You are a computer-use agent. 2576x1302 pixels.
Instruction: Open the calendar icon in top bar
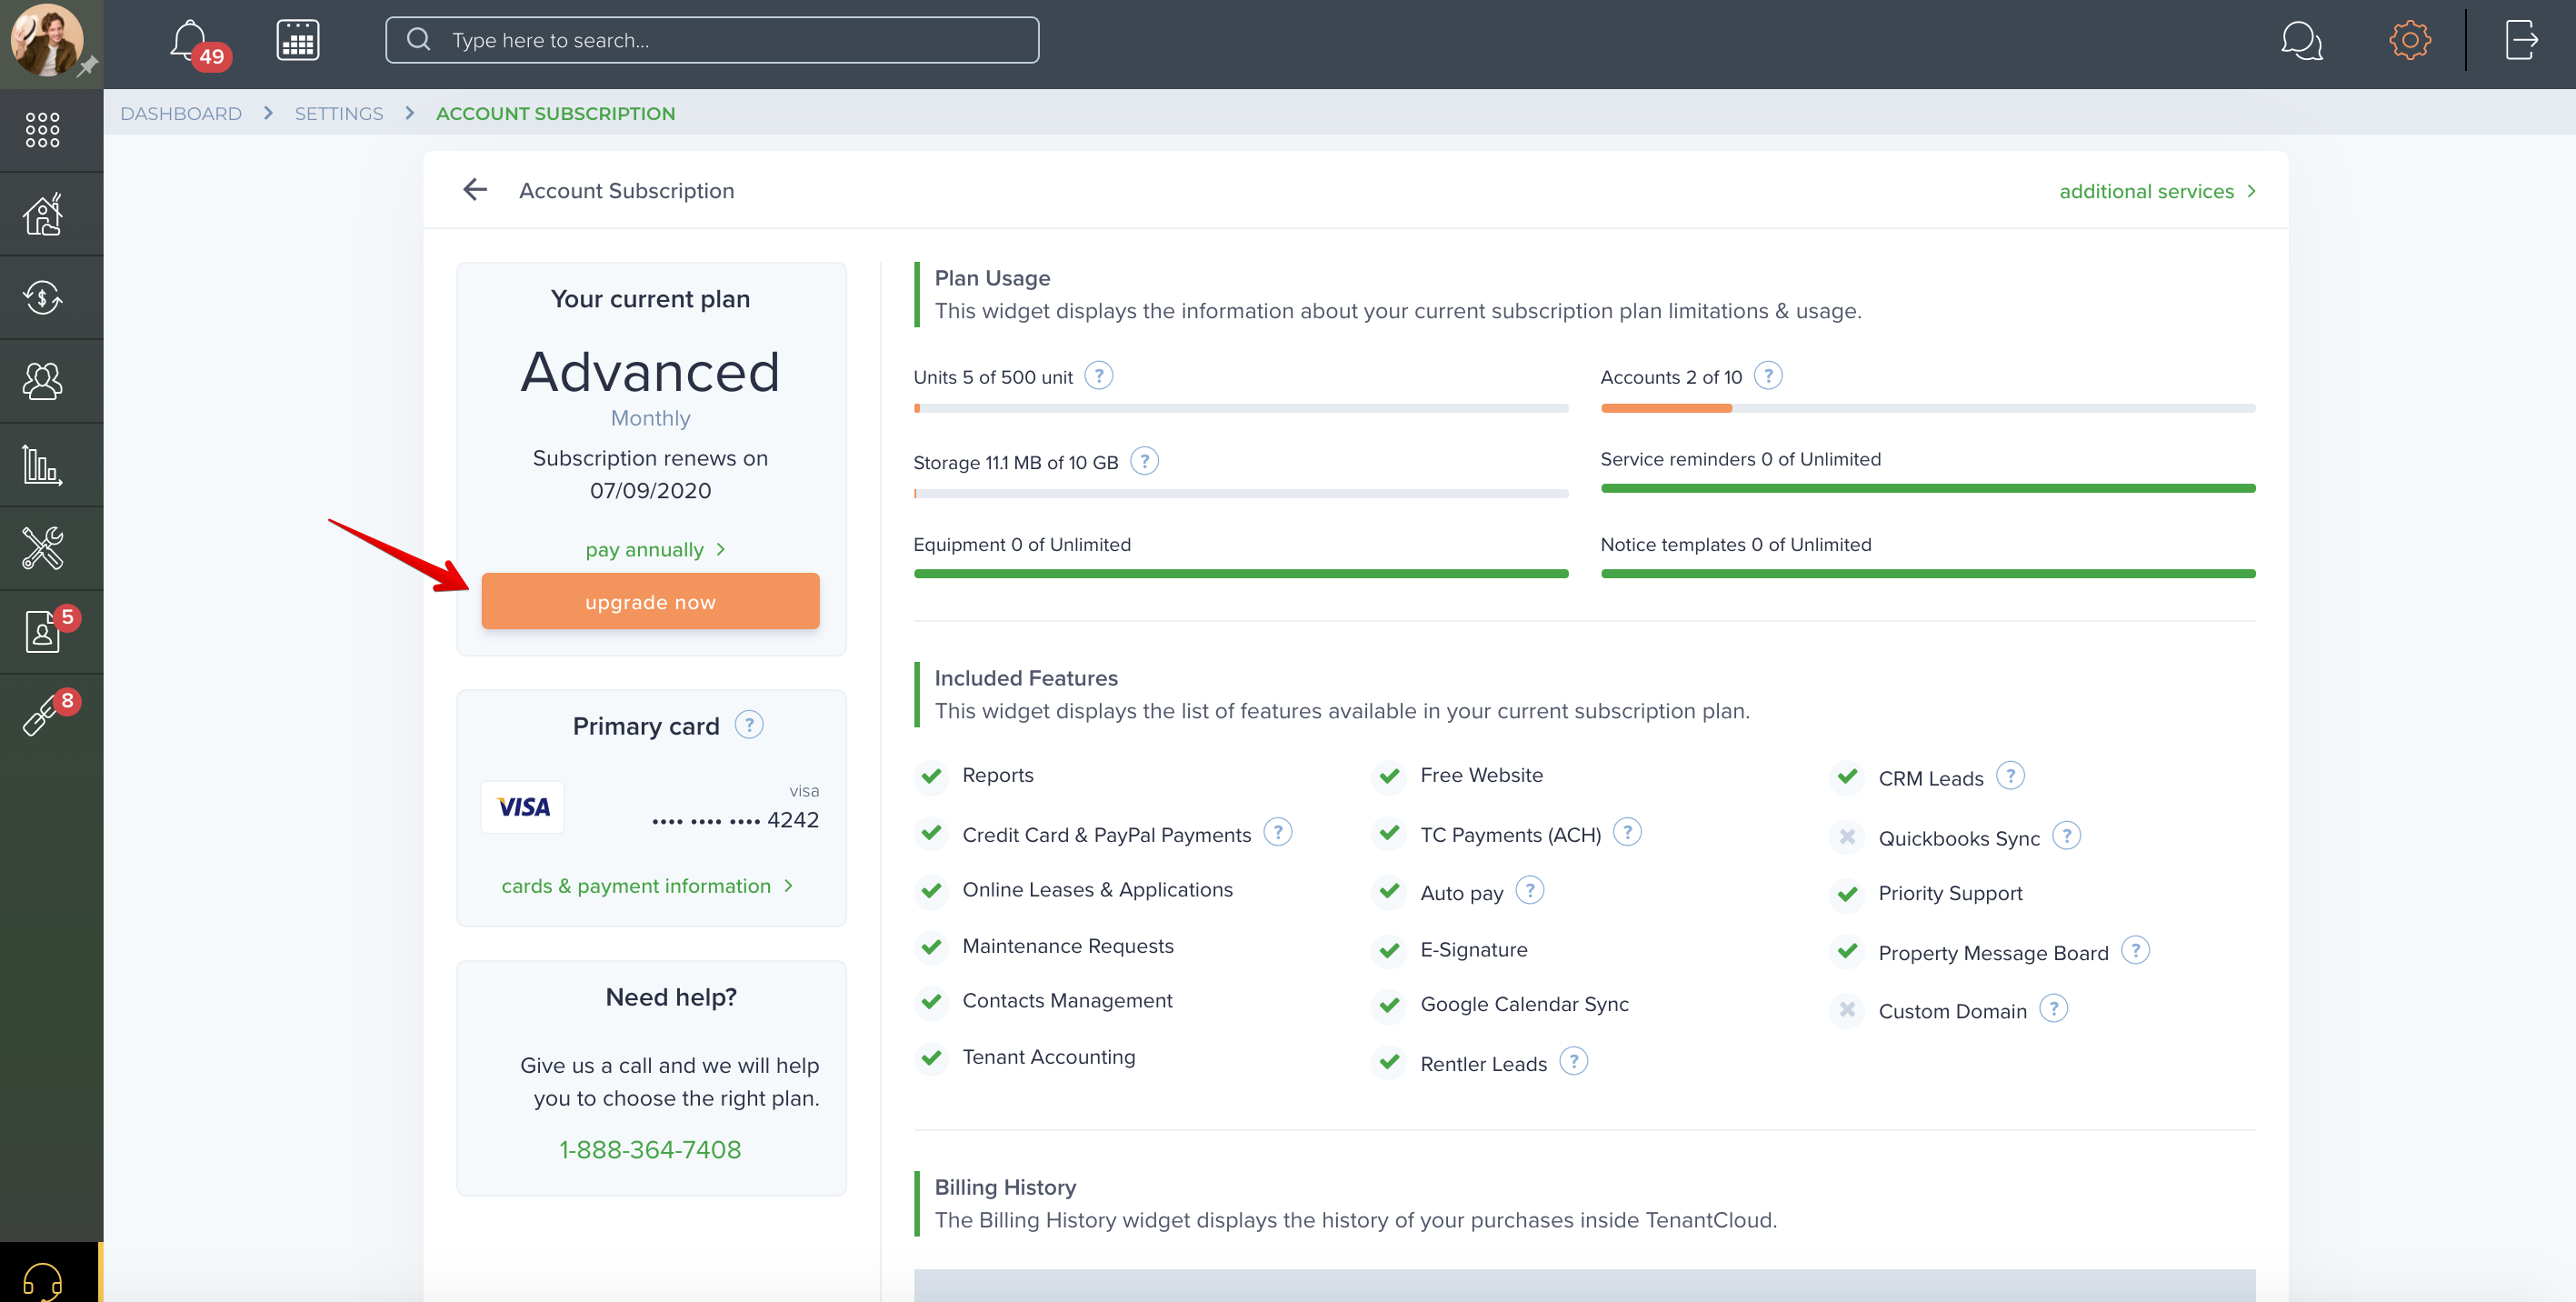[x=298, y=41]
